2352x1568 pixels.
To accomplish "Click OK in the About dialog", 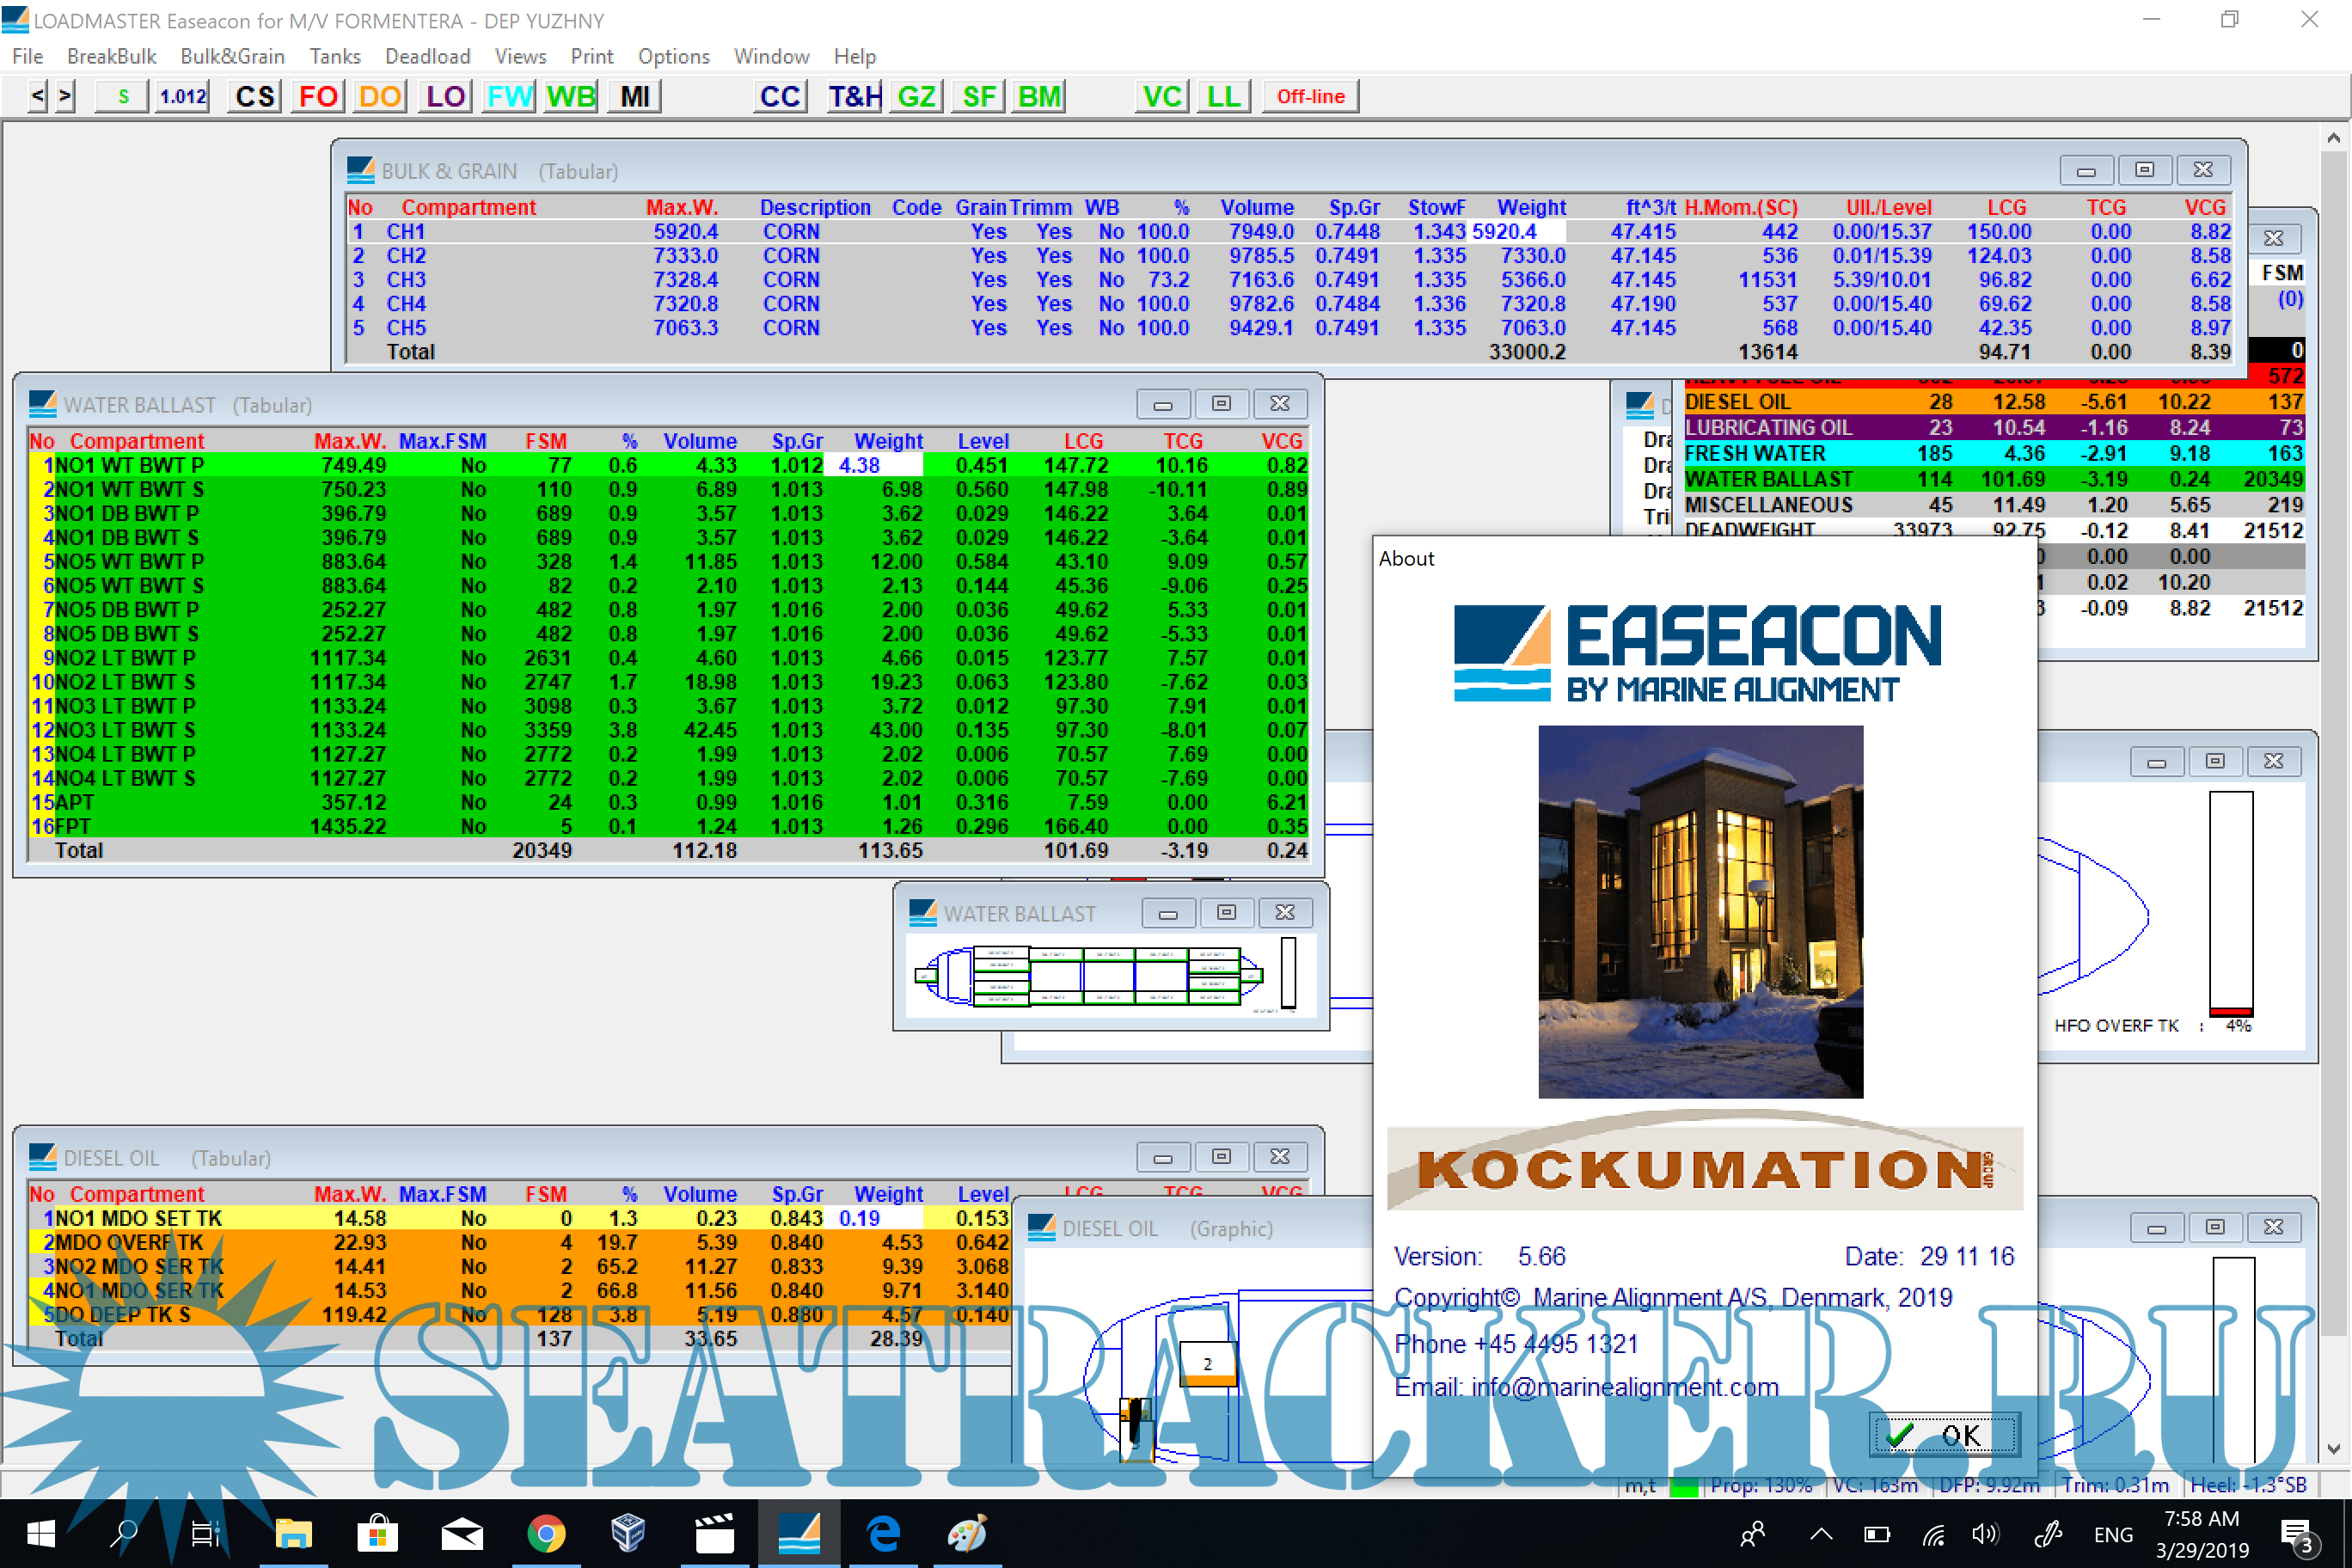I will (x=1944, y=1436).
